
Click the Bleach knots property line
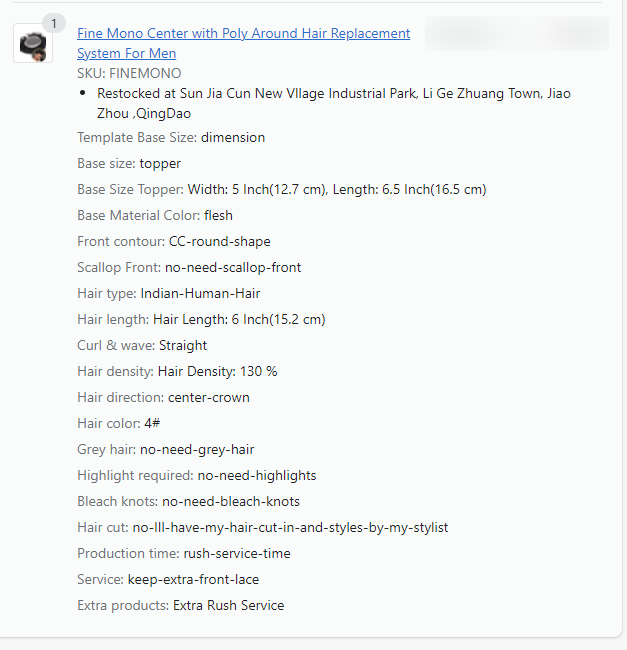point(188,501)
